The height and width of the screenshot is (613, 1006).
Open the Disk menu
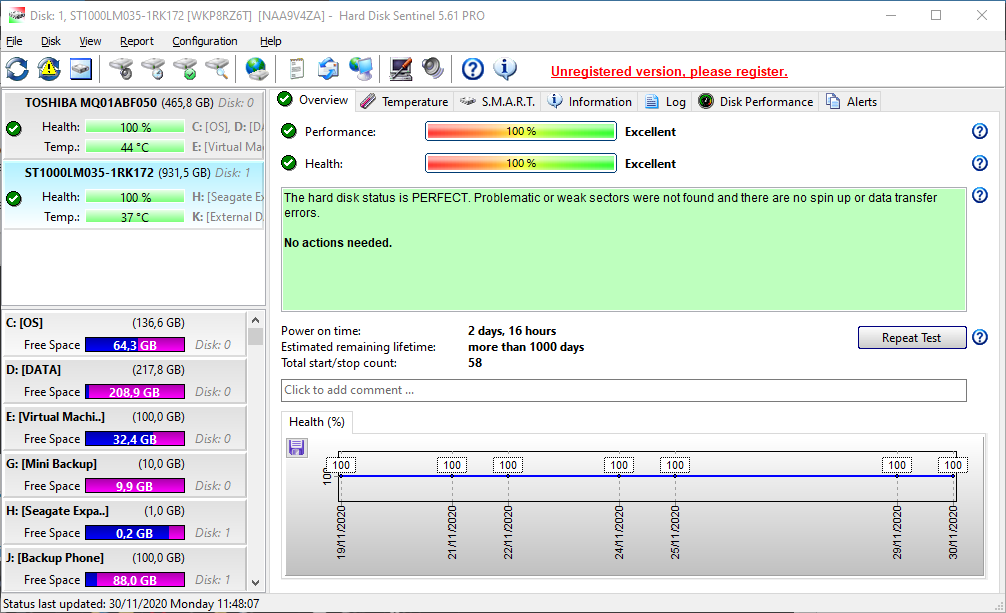click(51, 41)
